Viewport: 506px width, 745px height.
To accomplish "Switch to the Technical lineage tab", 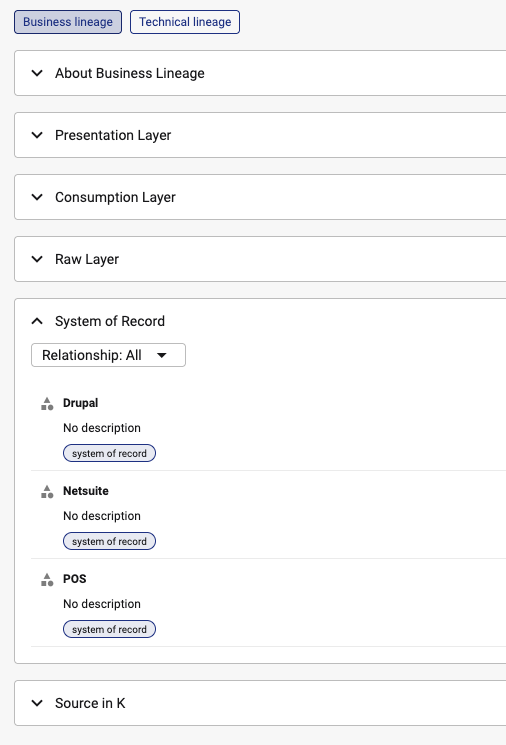I will click(x=185, y=22).
